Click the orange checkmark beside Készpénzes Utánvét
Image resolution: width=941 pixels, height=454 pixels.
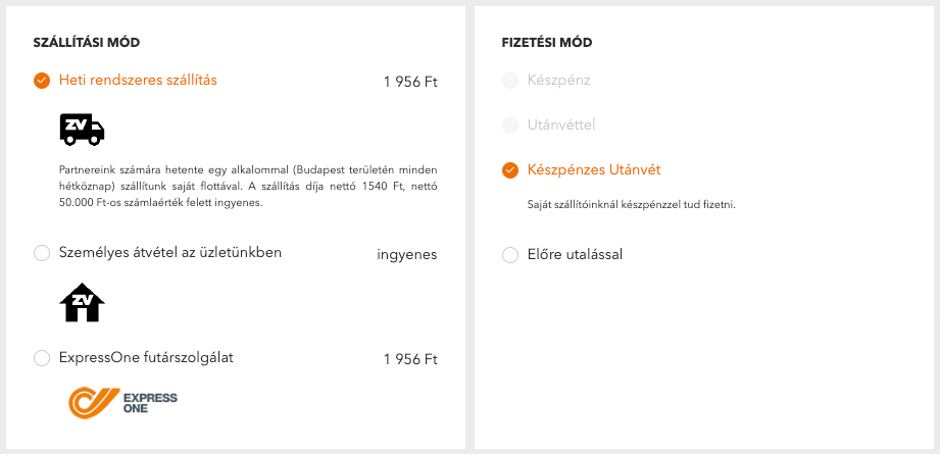pyautogui.click(x=510, y=170)
